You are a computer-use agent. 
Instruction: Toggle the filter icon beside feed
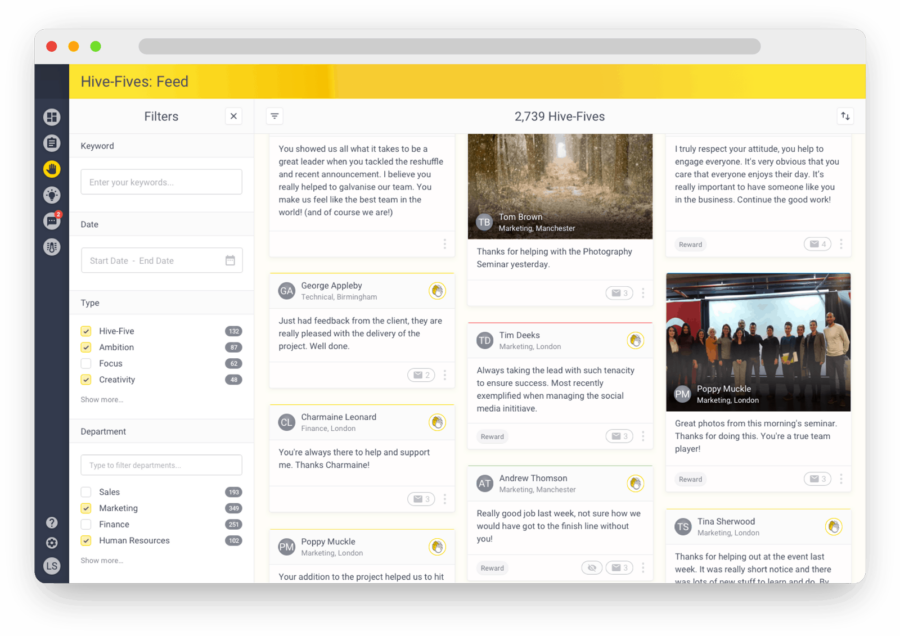(275, 116)
